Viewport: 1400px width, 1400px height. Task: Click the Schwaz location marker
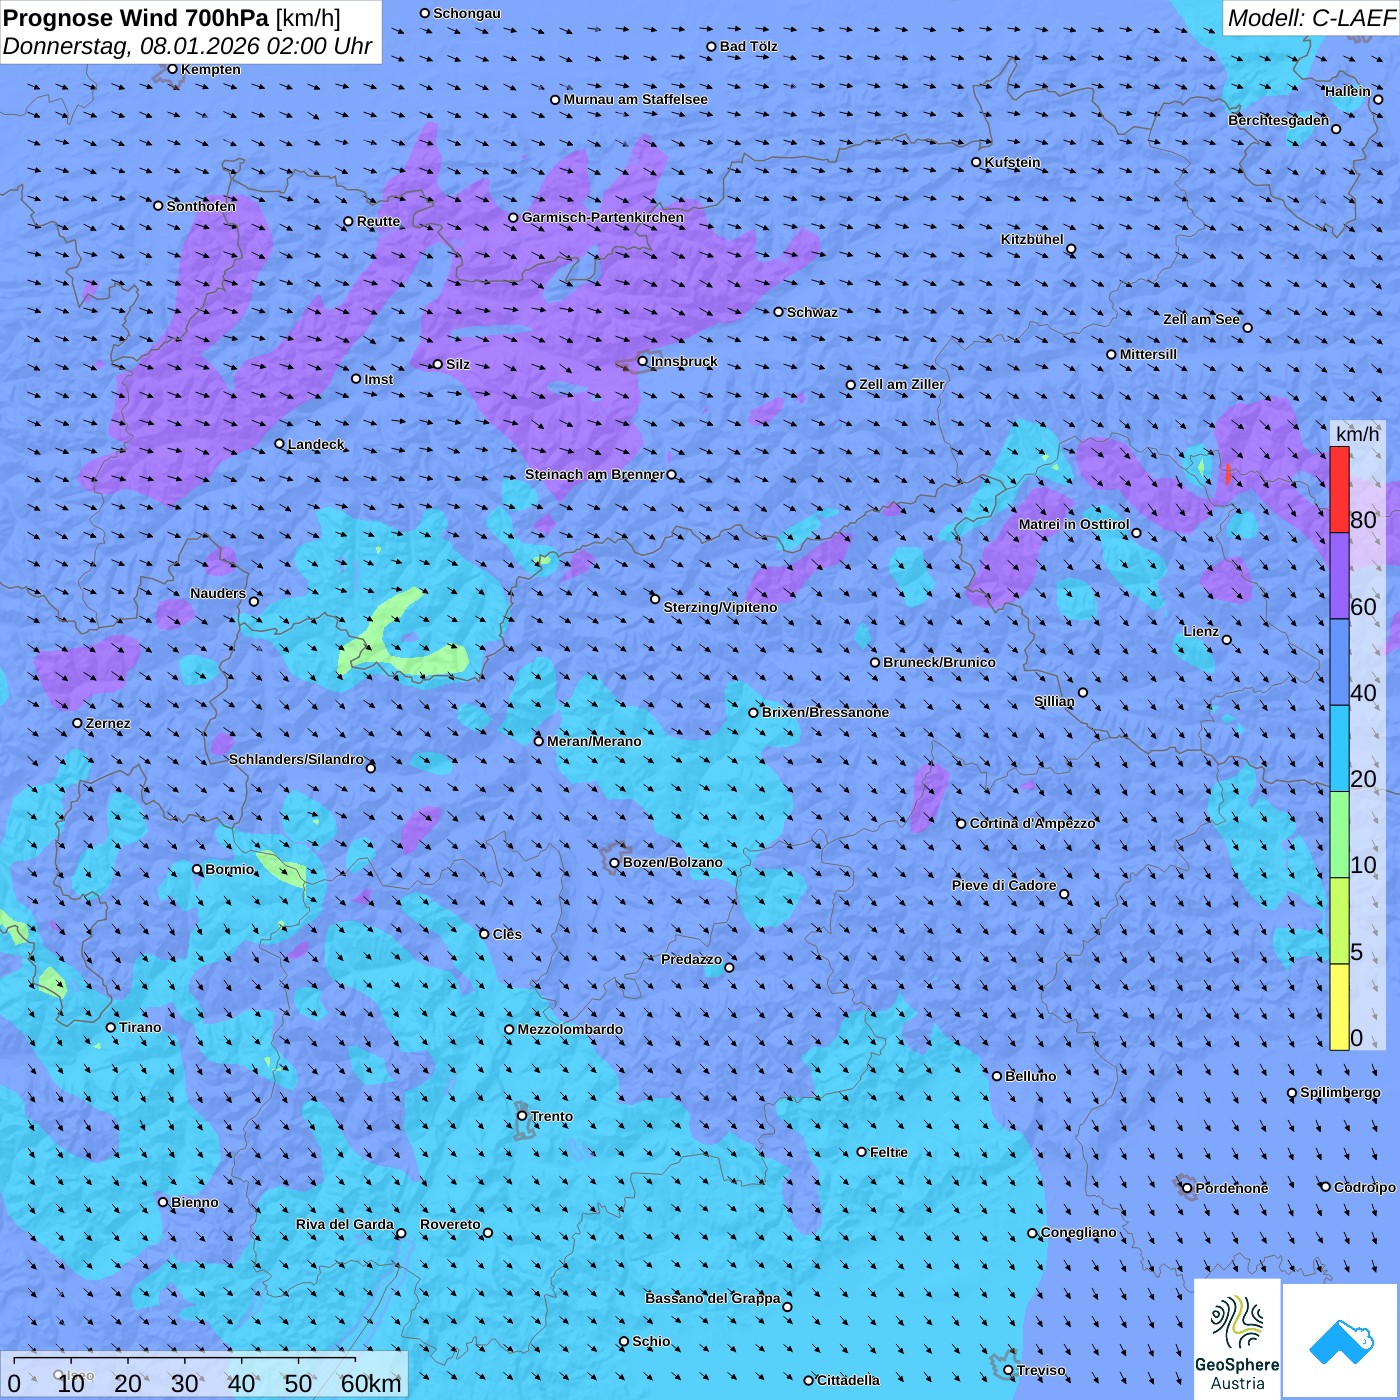point(778,312)
